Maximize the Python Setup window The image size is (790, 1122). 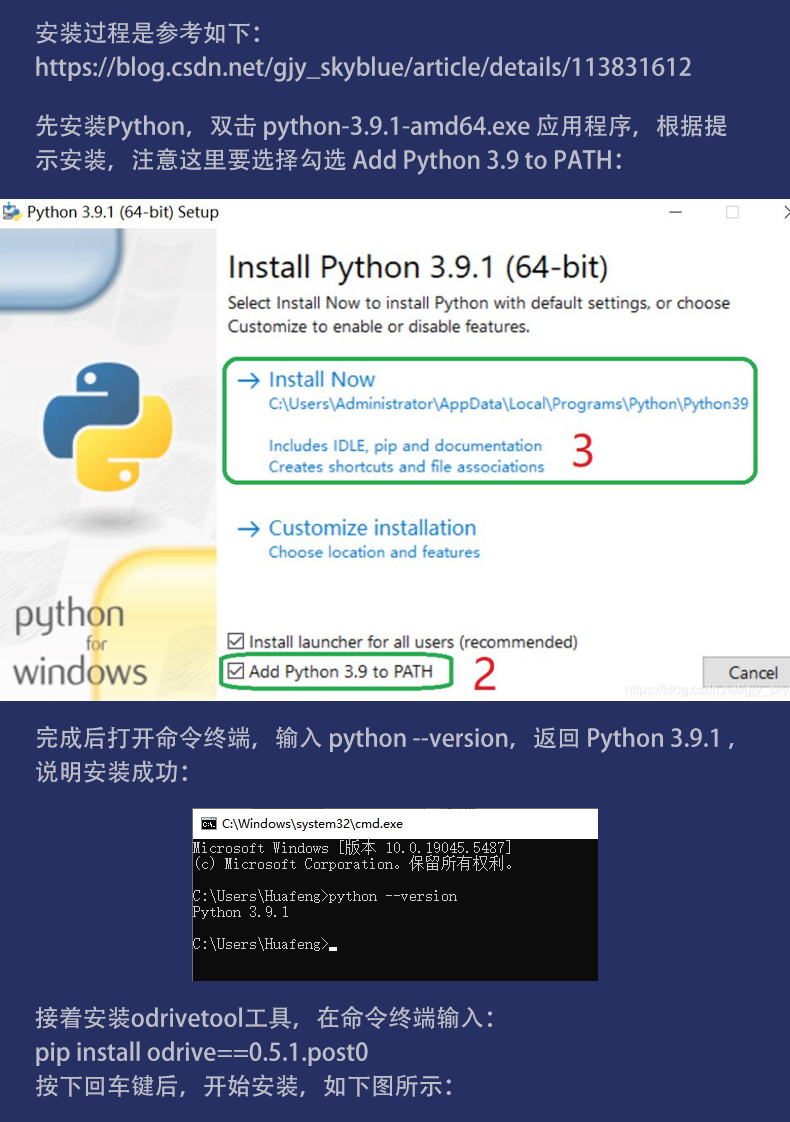[x=732, y=212]
